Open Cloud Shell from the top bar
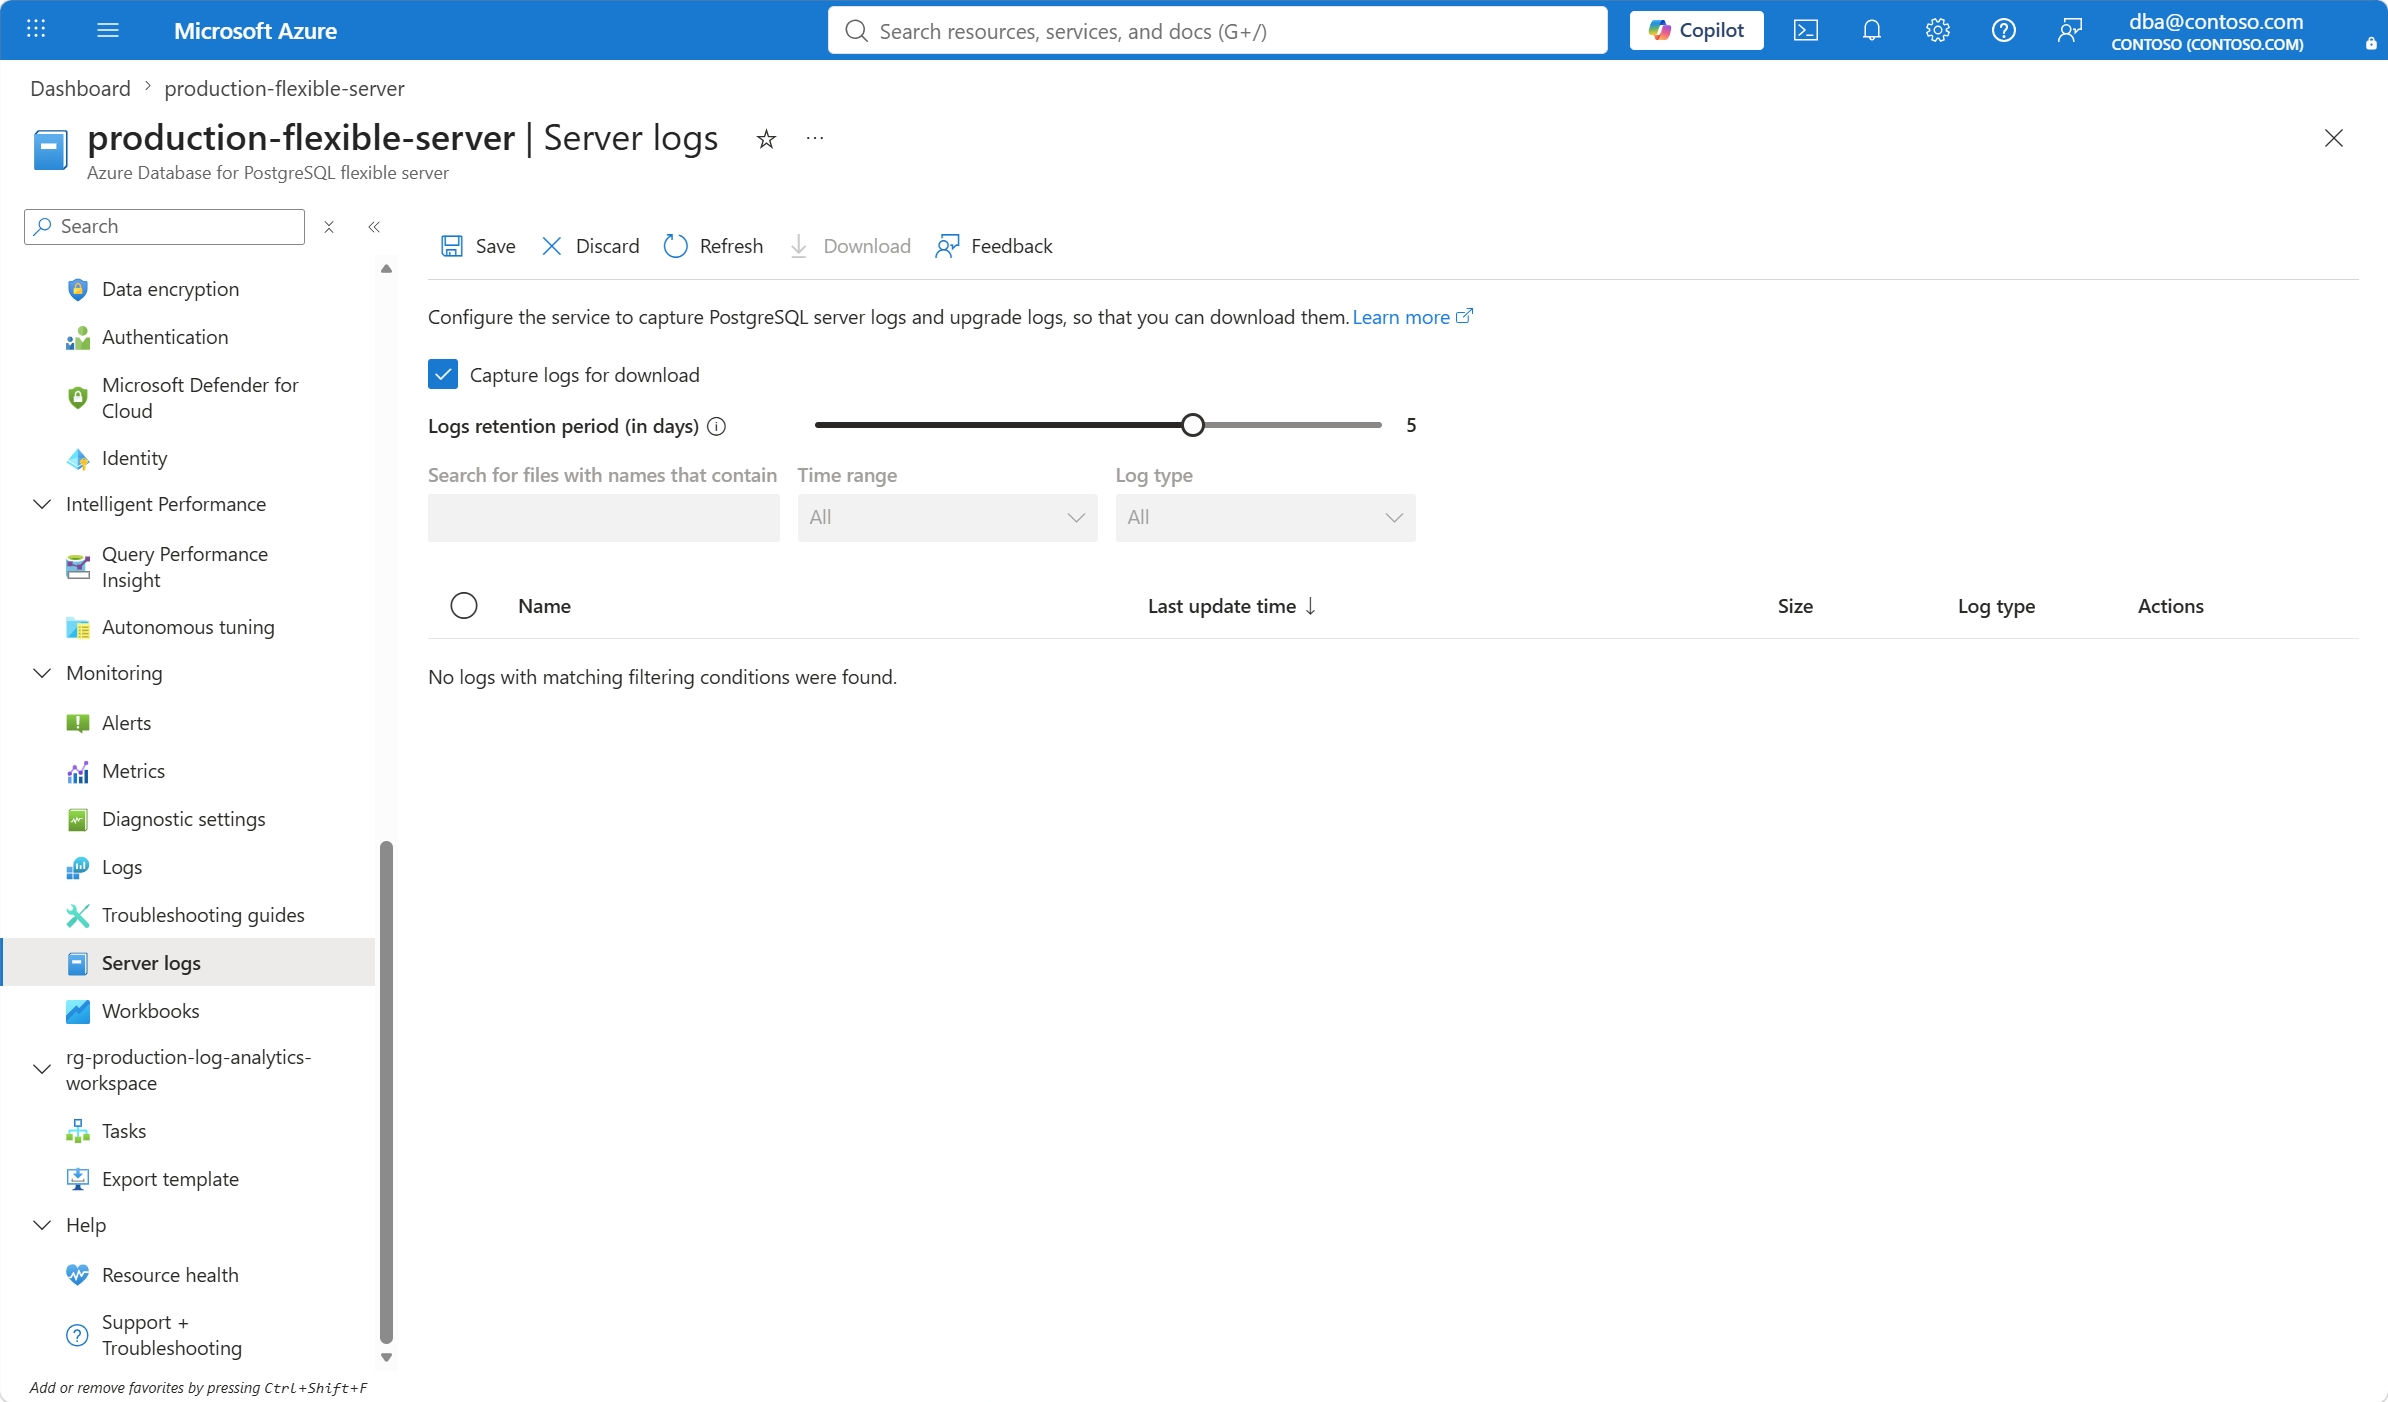This screenshot has width=2388, height=1402. point(1806,30)
